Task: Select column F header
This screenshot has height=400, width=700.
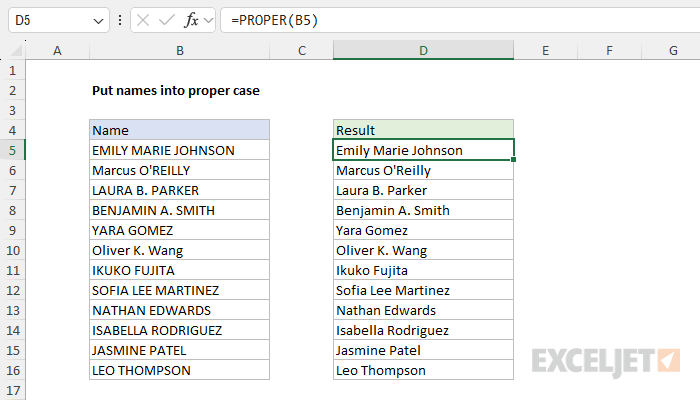Action: pos(609,50)
